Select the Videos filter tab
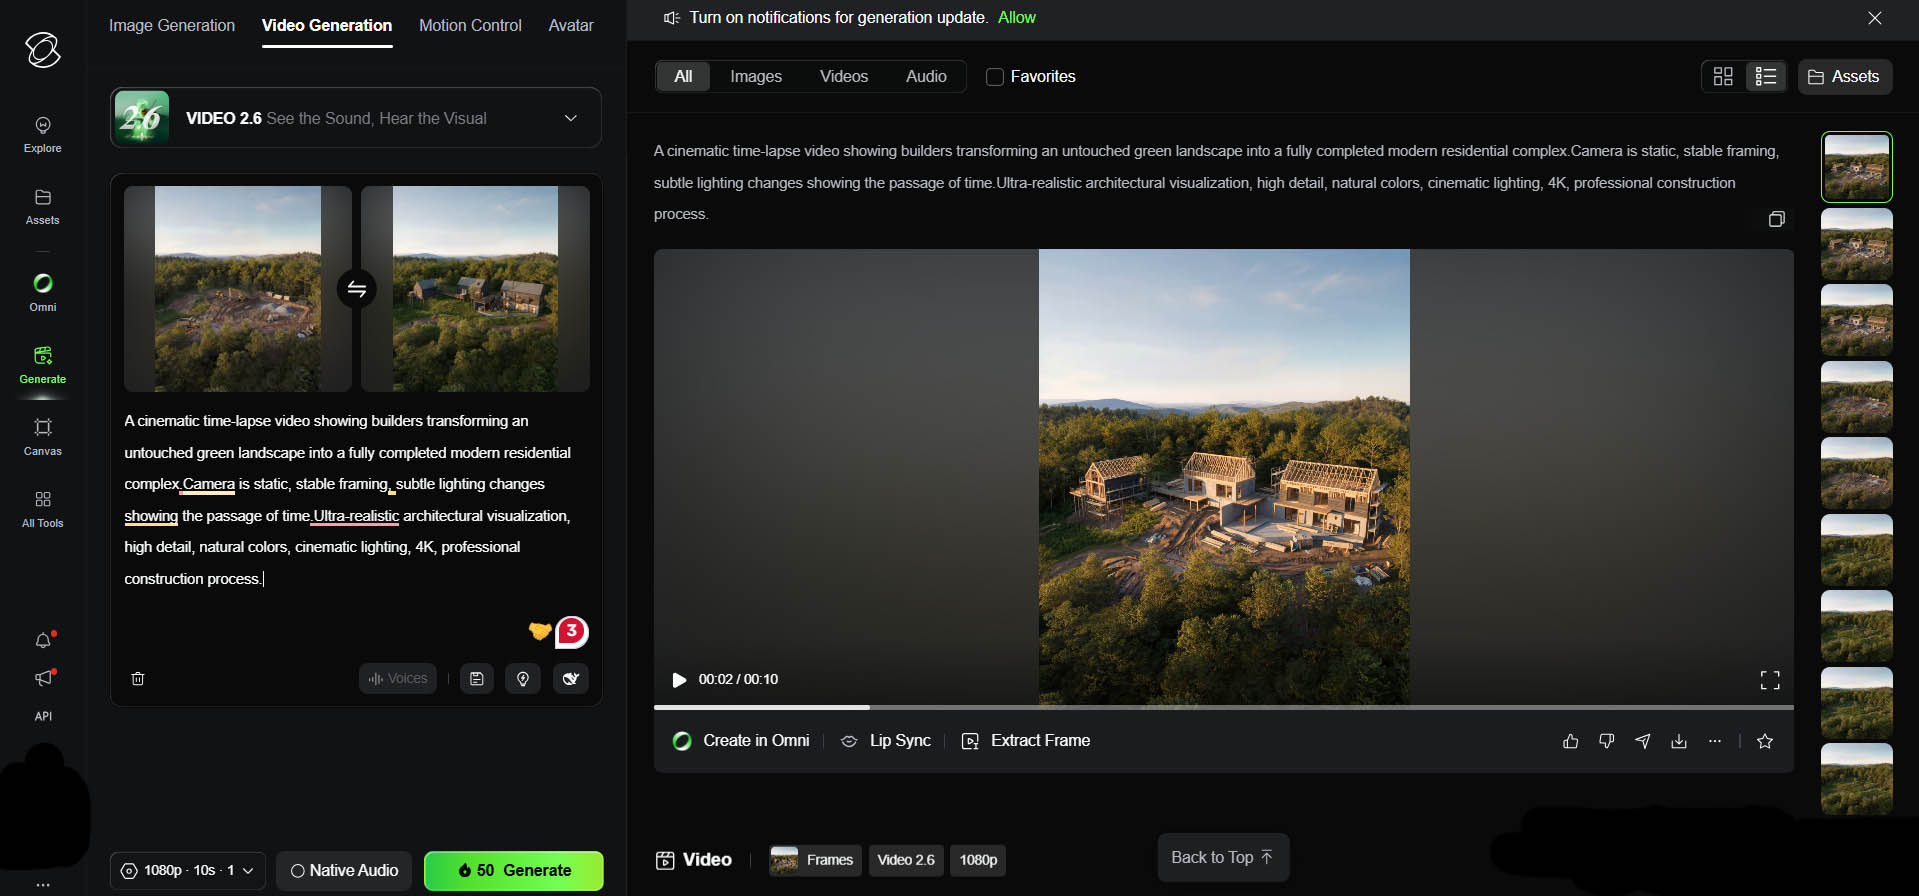Screen dimensions: 1919x896 tap(843, 77)
